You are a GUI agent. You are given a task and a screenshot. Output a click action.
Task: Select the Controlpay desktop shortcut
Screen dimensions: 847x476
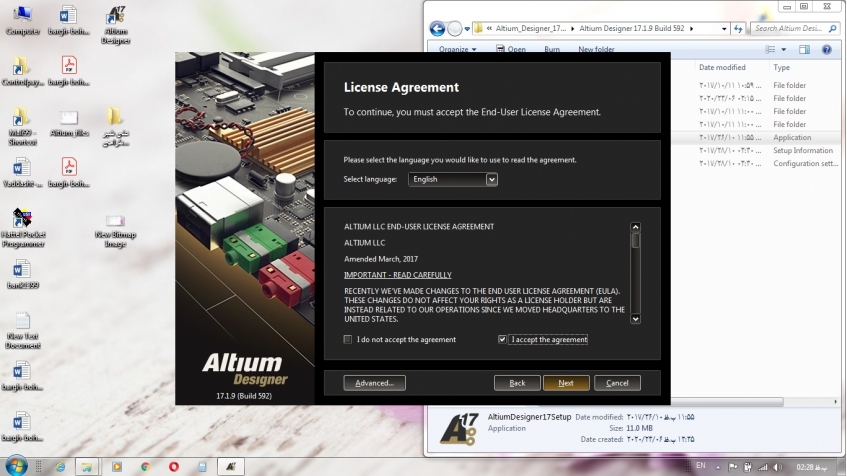point(22,71)
